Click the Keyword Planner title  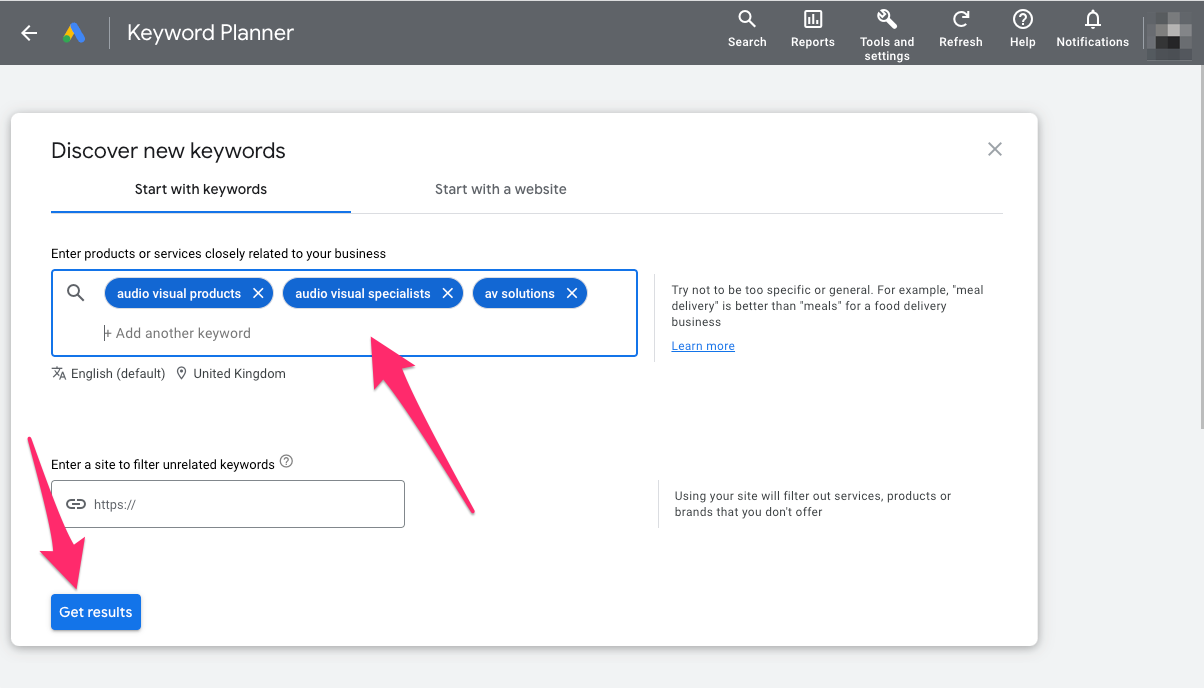point(211,33)
